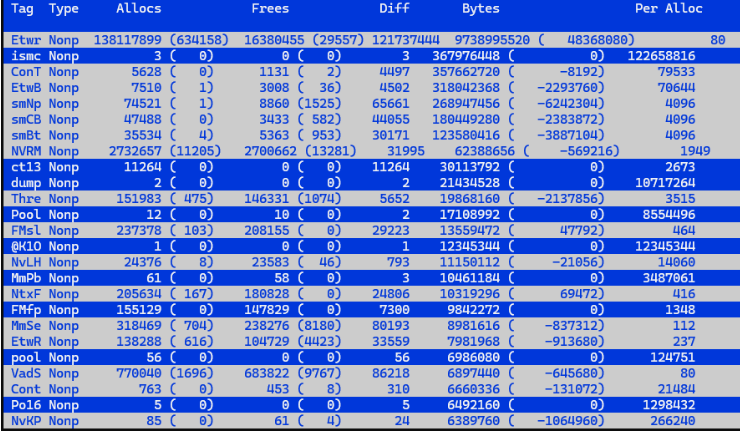Select the @KIO tag
This screenshot has width=740, height=431.
click(26, 246)
